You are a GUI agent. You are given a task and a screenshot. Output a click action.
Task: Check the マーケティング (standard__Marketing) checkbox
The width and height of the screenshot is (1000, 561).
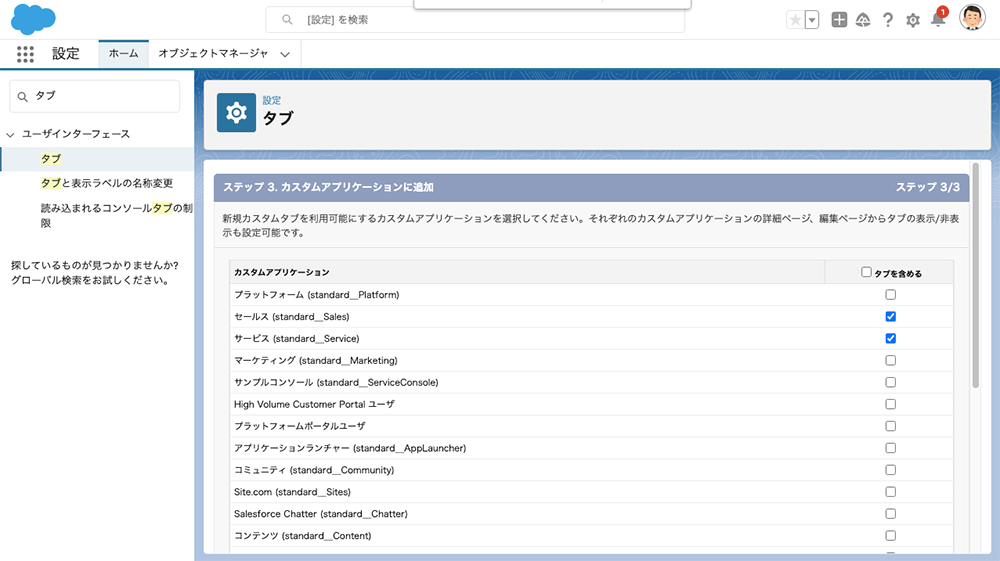890,360
